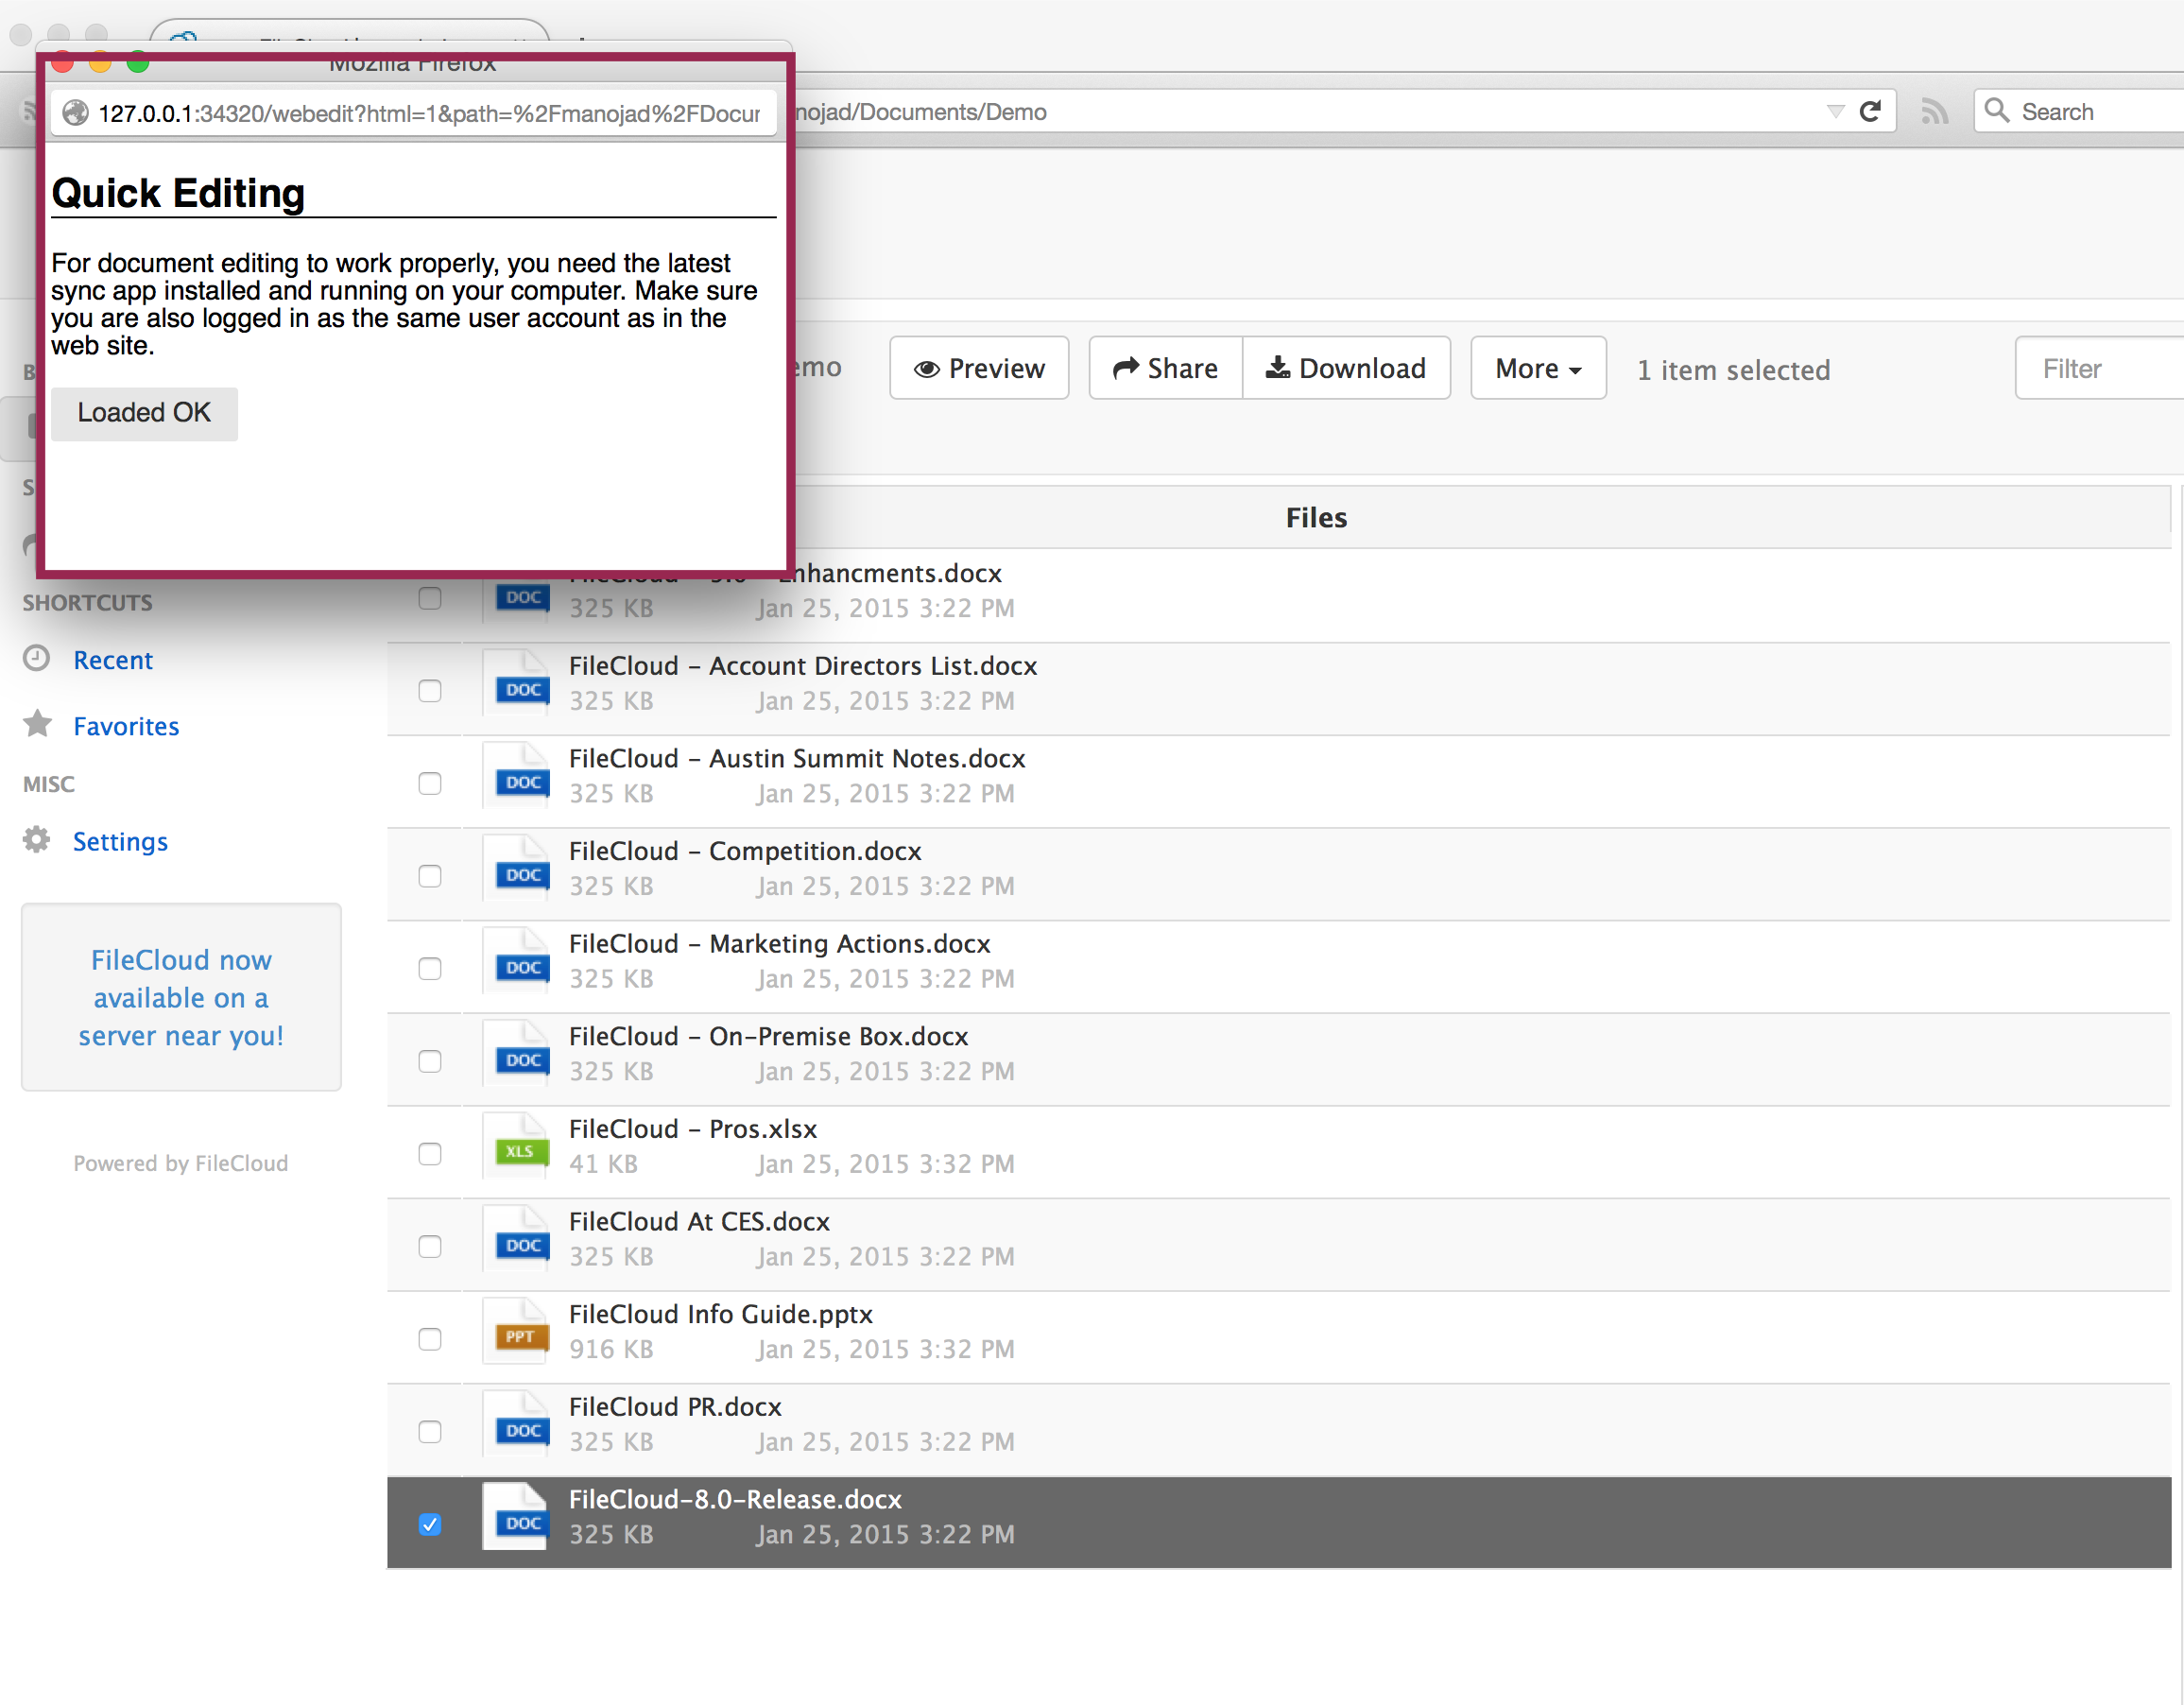The width and height of the screenshot is (2184, 1705).
Task: Click DOC icon of FileCloud-8.0-Release.docx
Action: tap(516, 1517)
